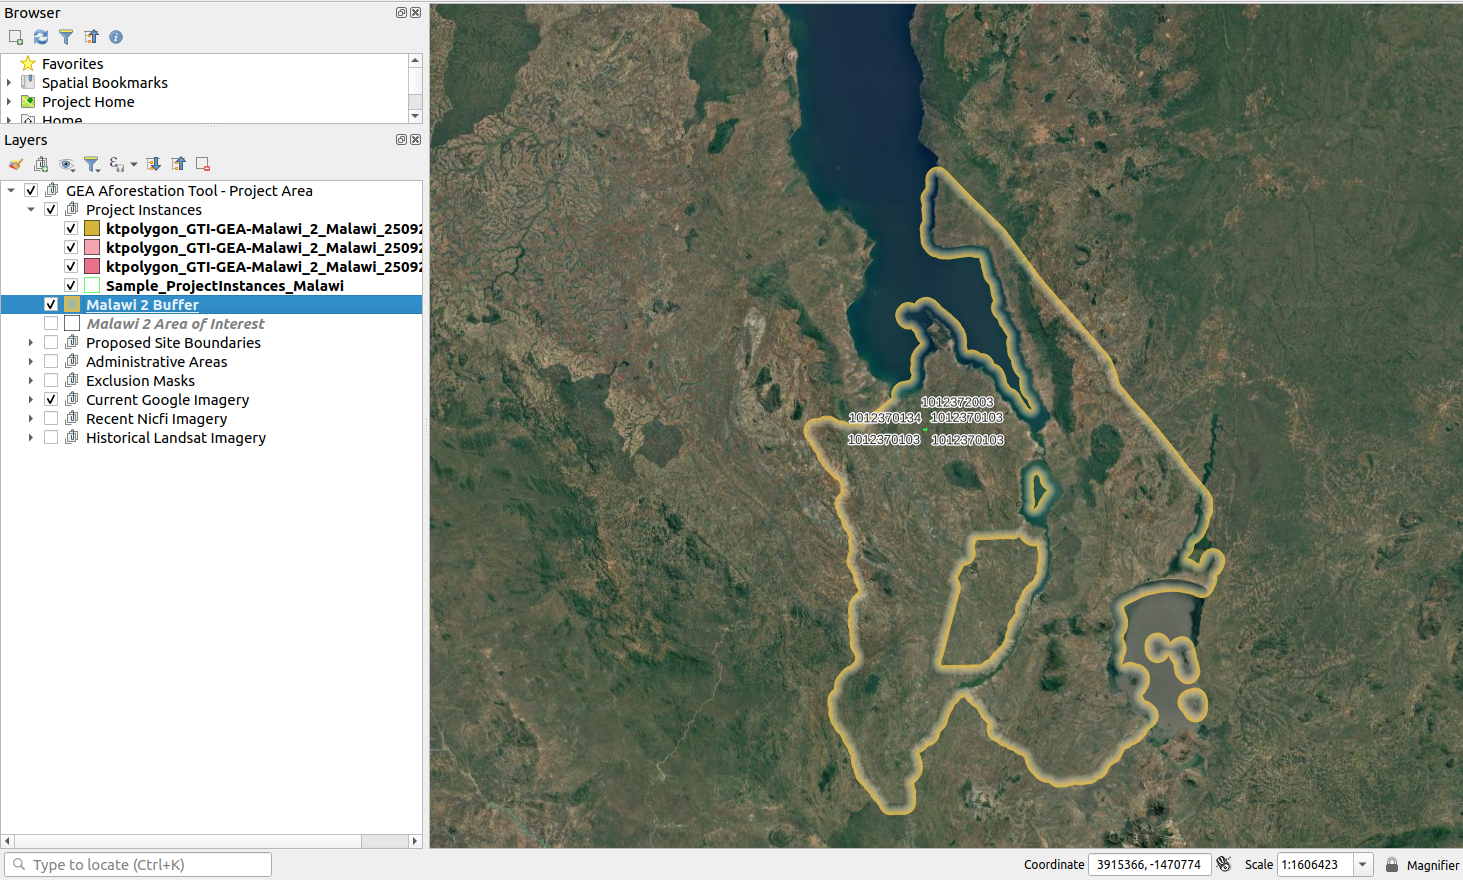
Task: Open the Layer Styling panel brush icon
Action: tap(16, 164)
